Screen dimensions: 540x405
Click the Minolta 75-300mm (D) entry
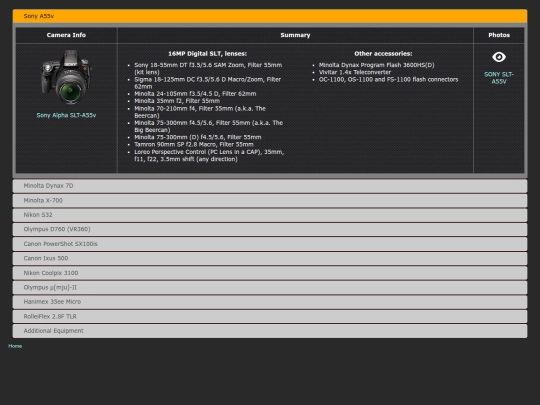point(198,137)
